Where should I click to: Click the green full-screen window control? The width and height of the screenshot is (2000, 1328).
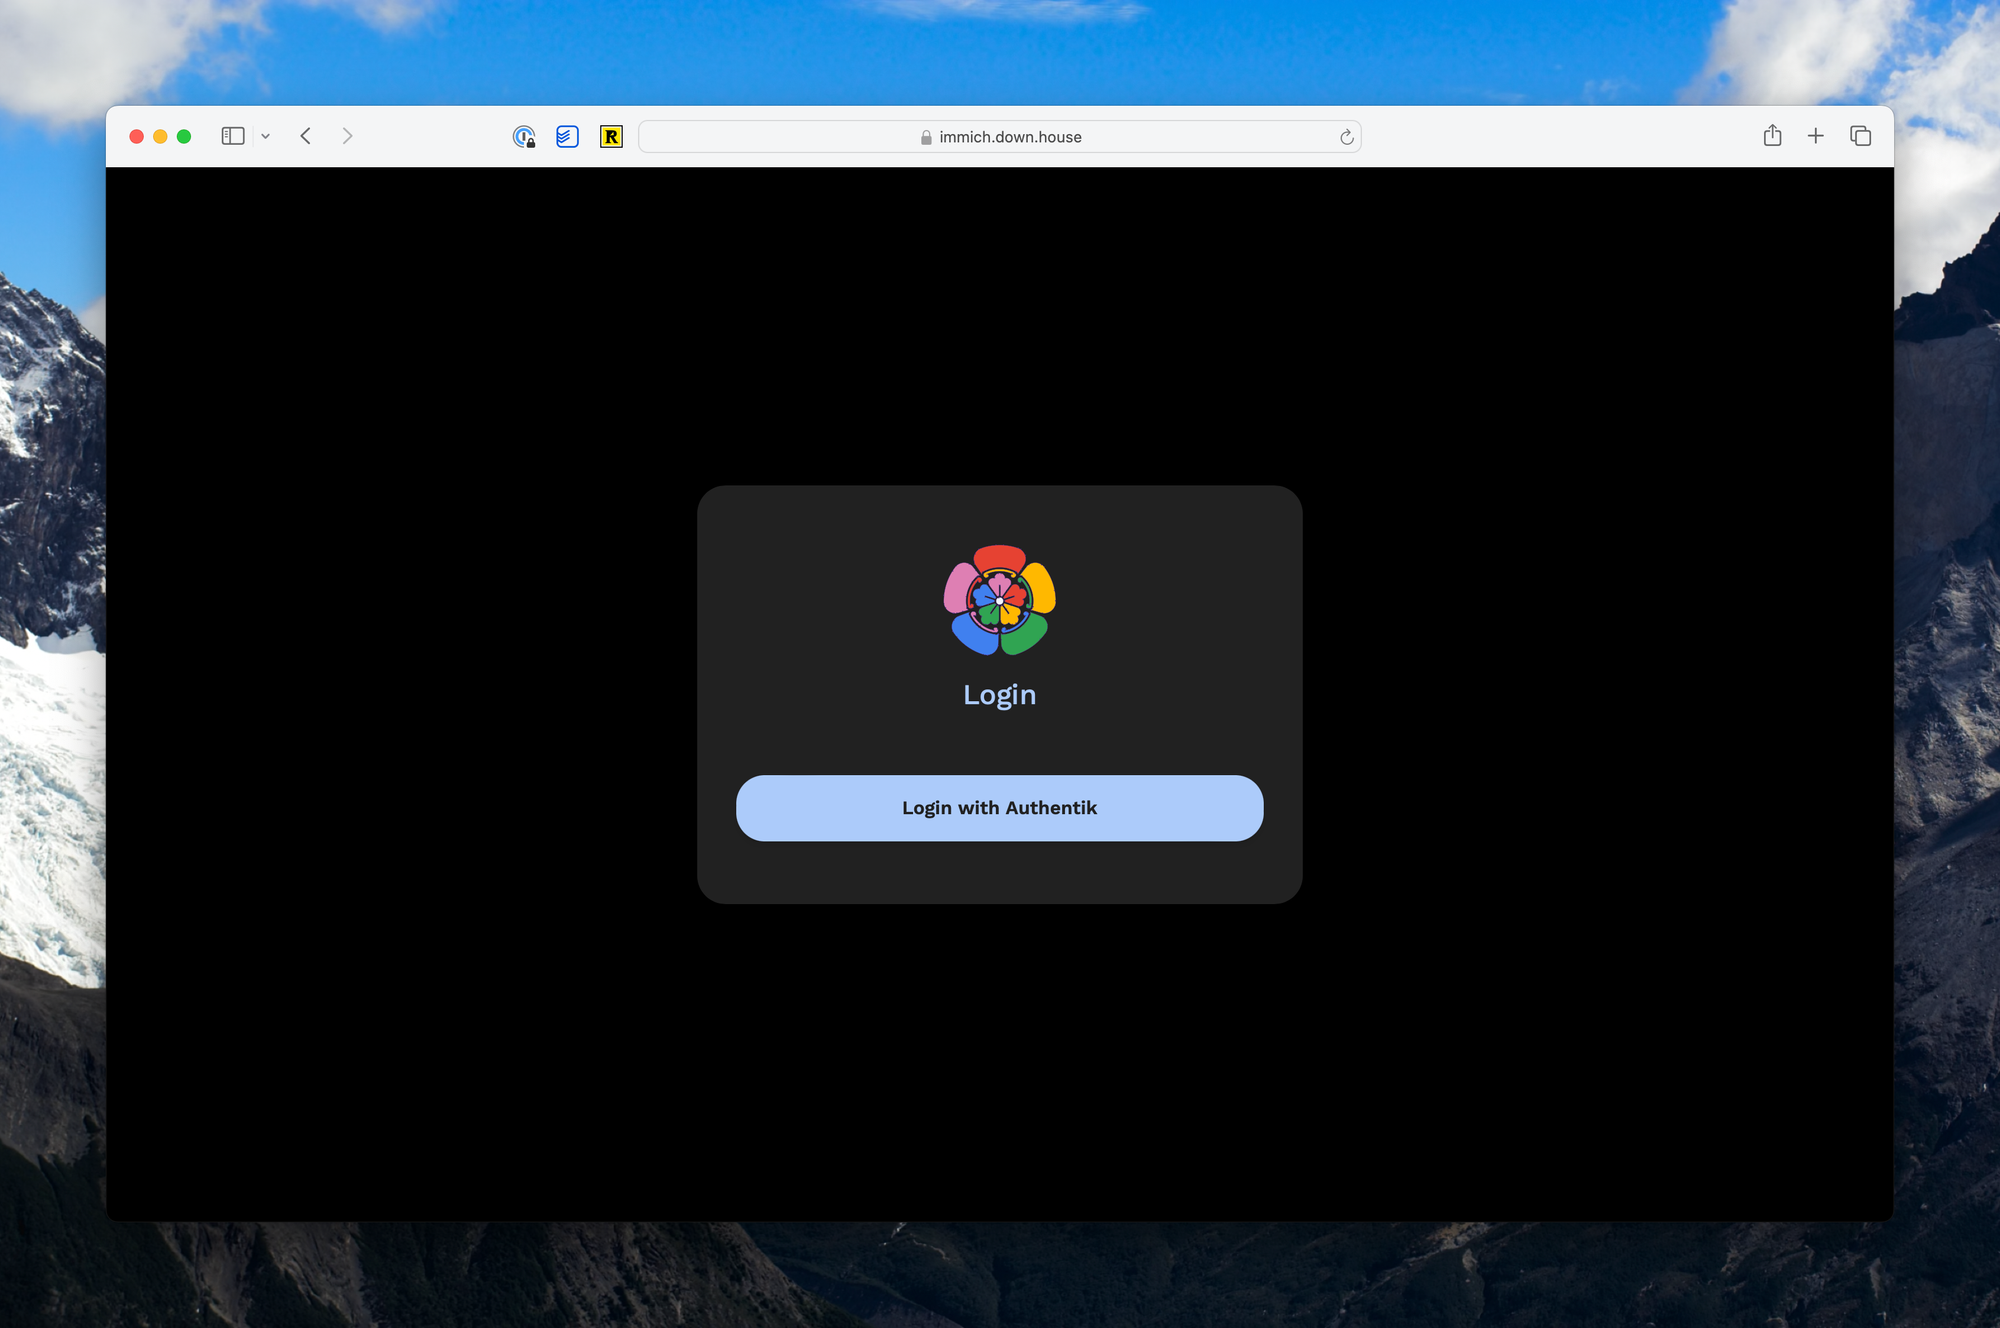point(184,136)
